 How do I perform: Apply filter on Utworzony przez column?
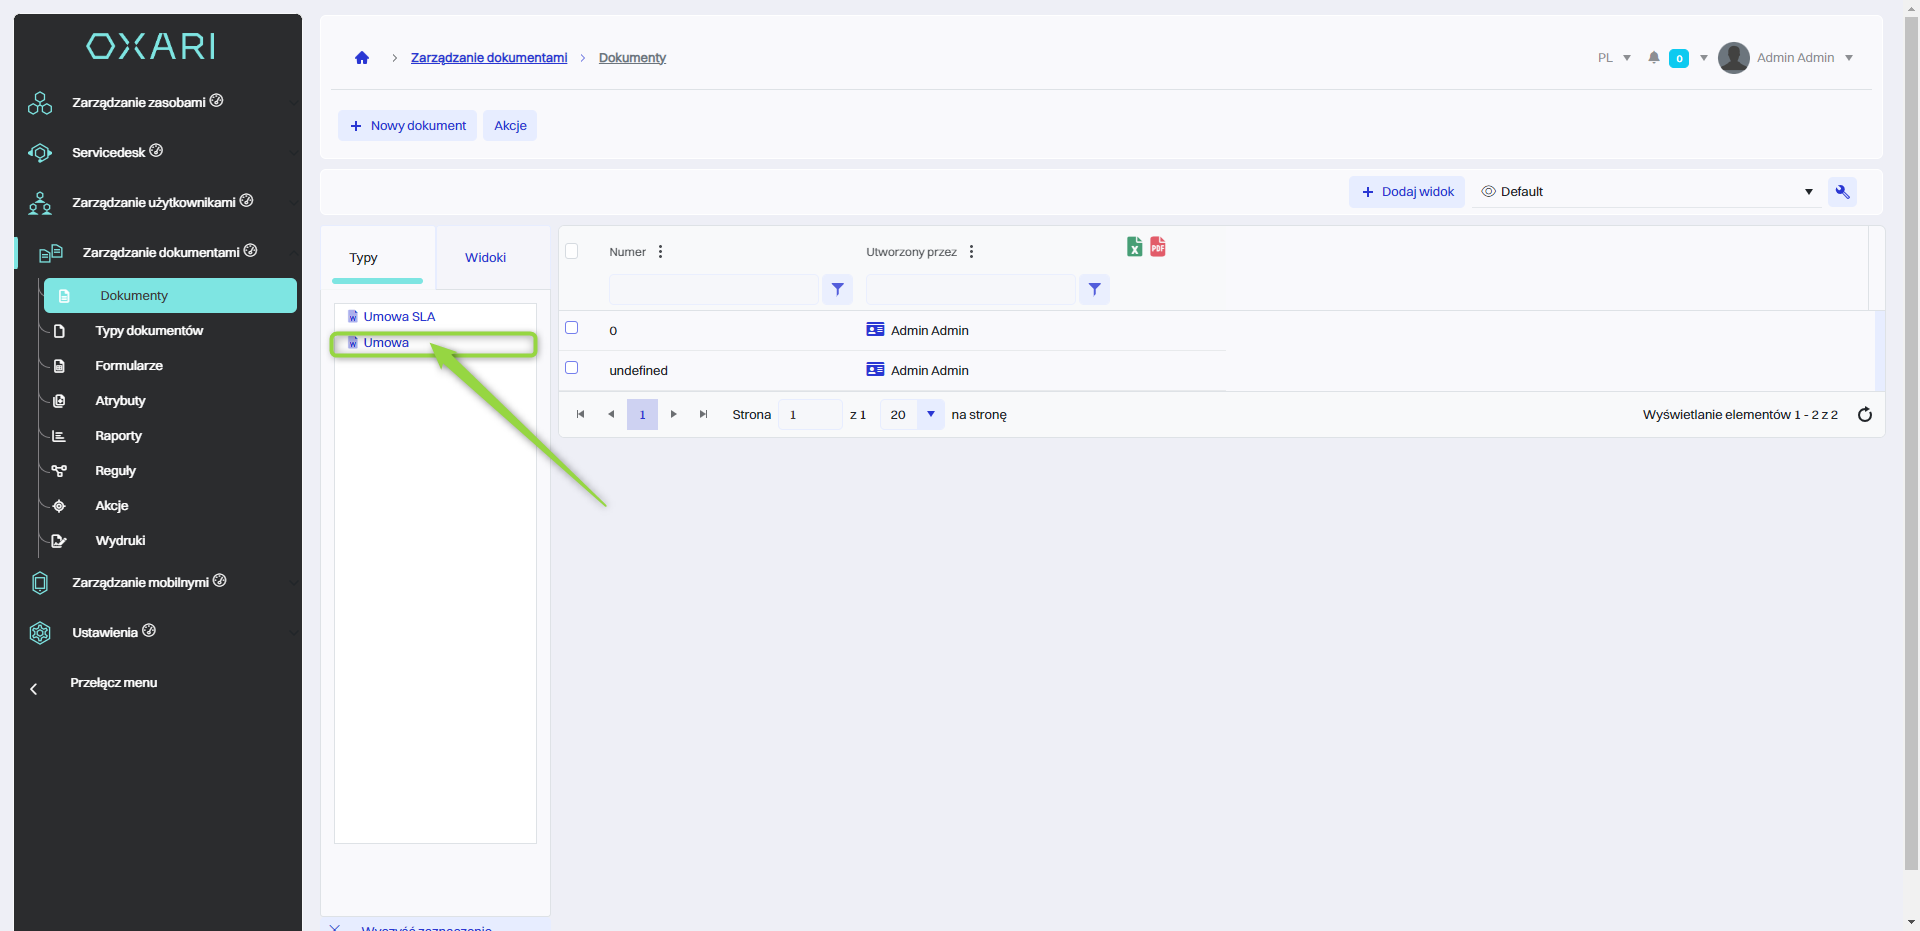(1094, 289)
